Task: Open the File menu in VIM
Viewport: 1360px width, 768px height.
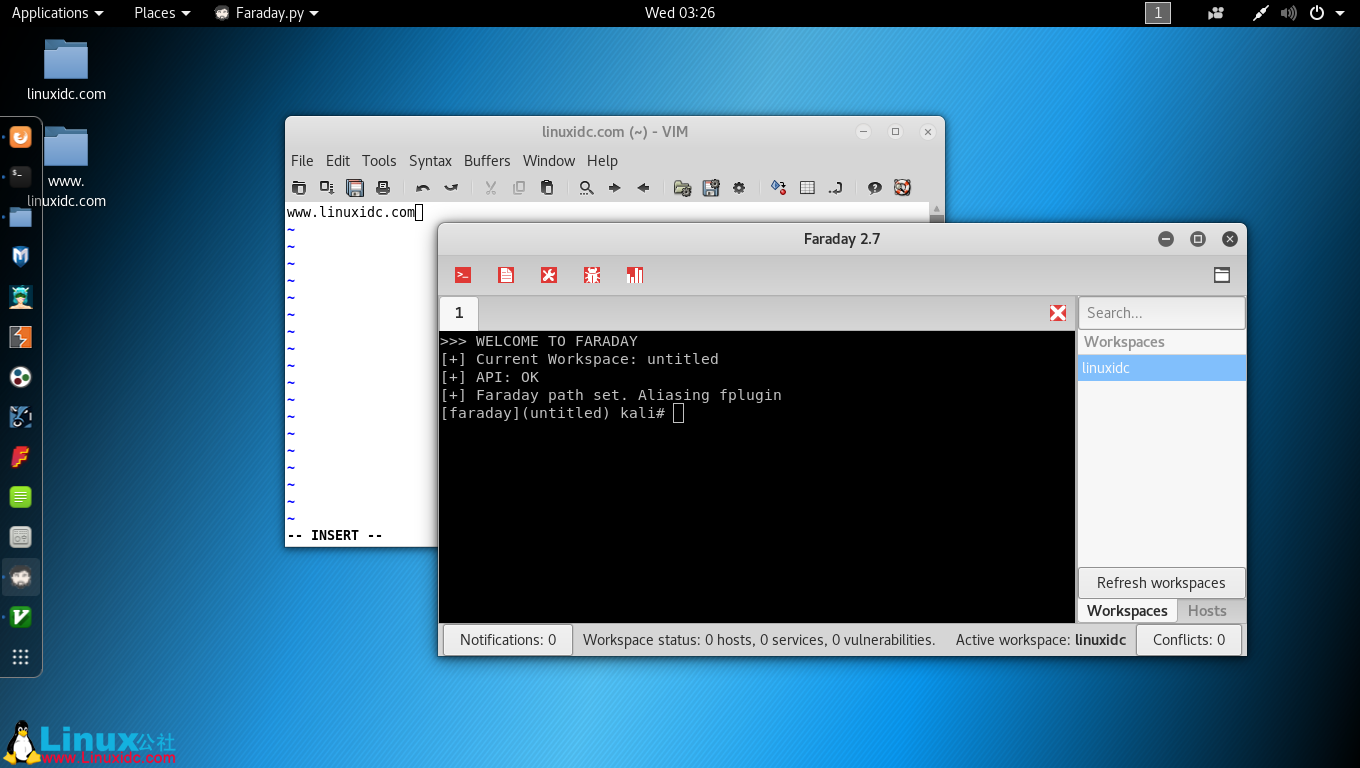Action: (x=302, y=161)
